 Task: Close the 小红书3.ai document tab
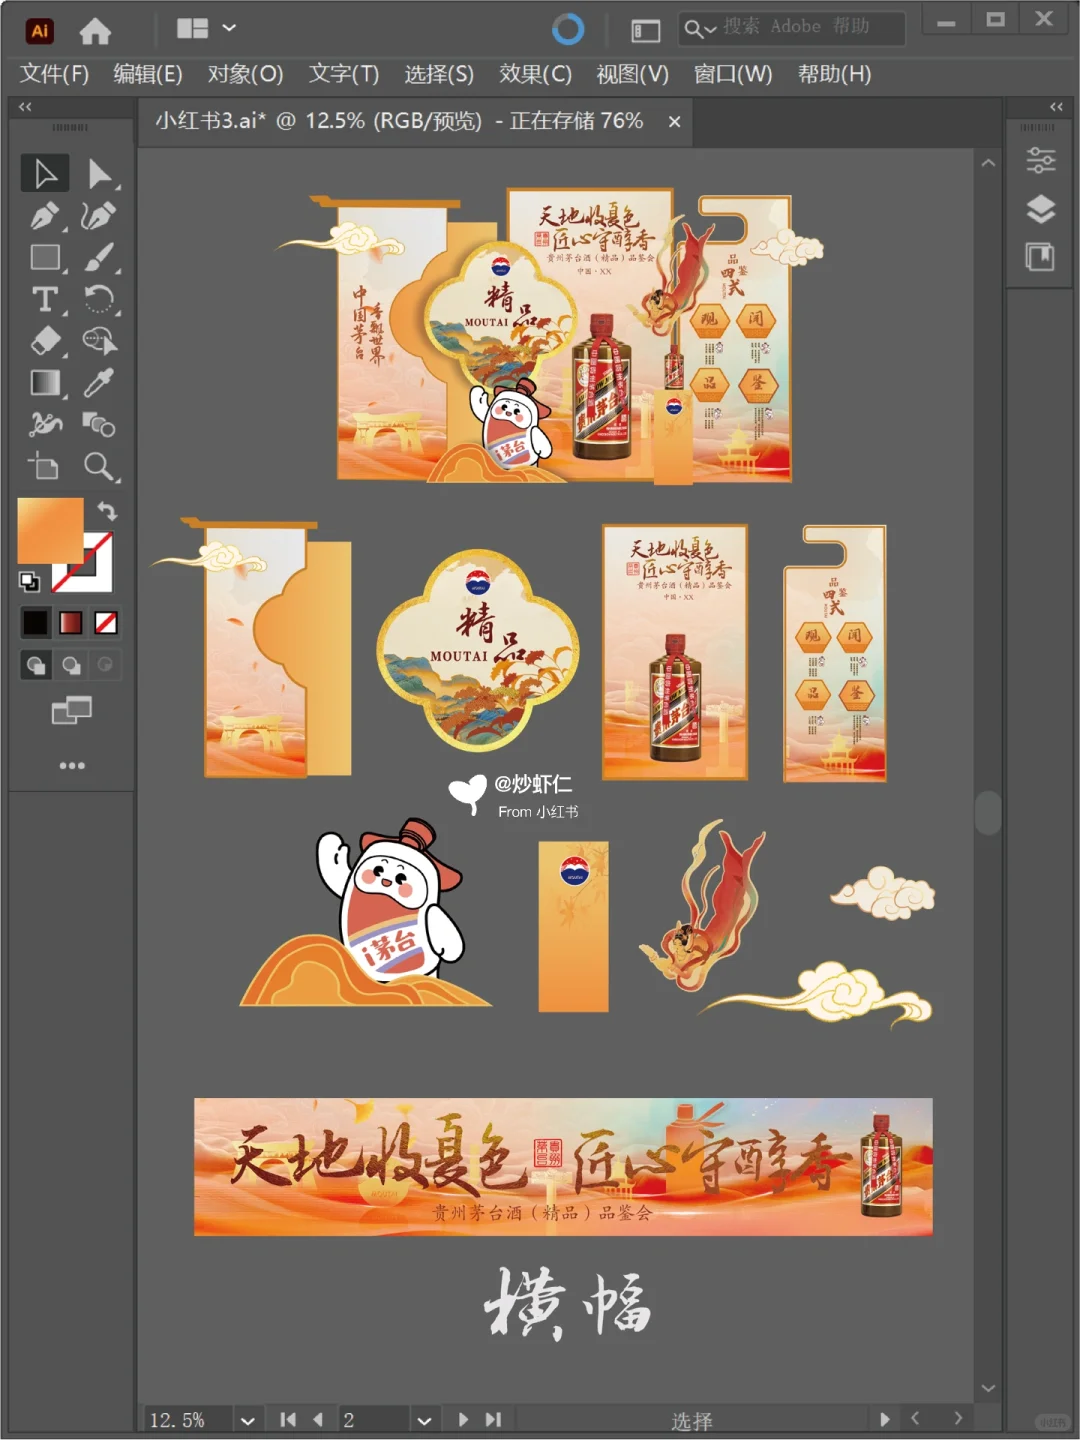[675, 121]
